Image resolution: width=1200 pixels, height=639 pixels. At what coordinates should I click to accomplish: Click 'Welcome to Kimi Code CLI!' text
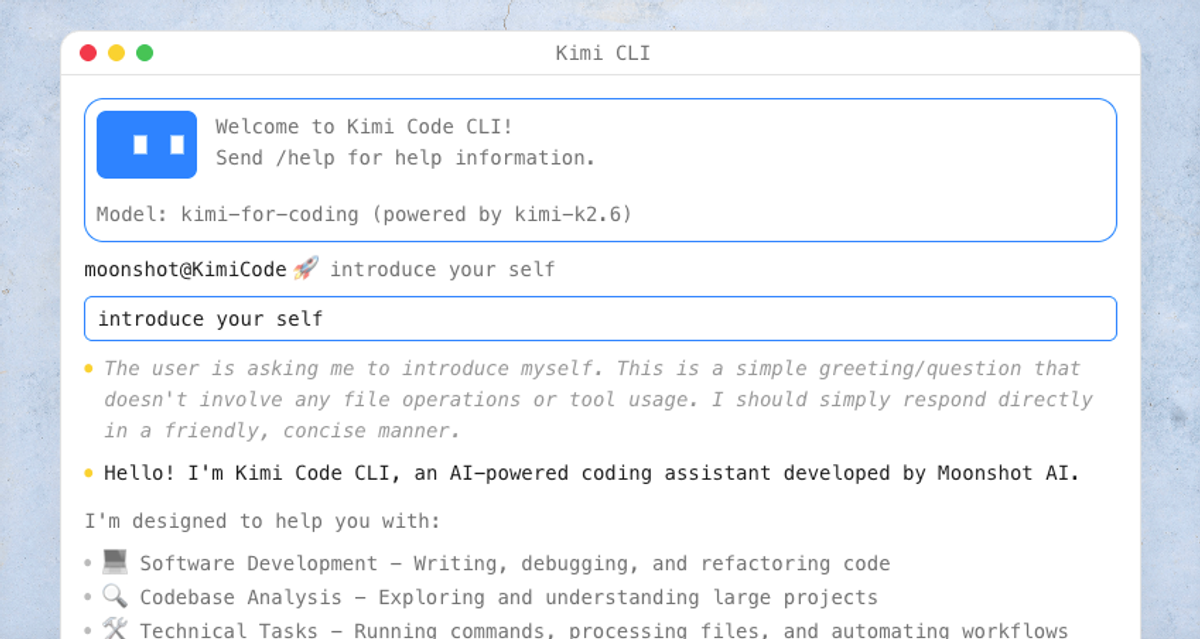(x=364, y=127)
